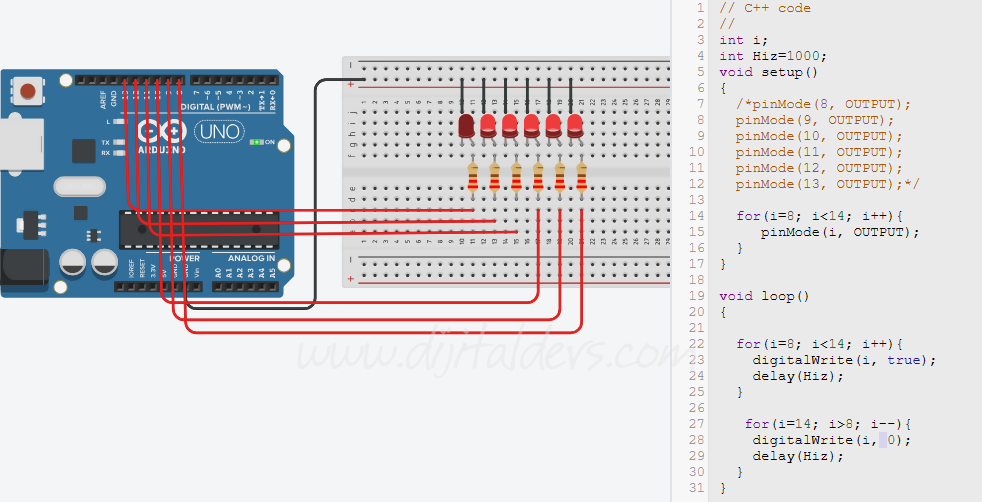Select the resistor in breadboard column 19

[560, 177]
